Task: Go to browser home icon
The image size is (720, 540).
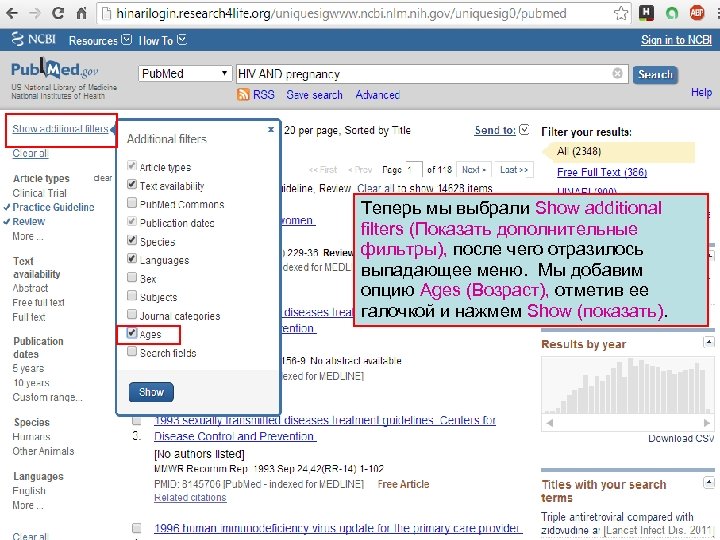Action: click(81, 13)
